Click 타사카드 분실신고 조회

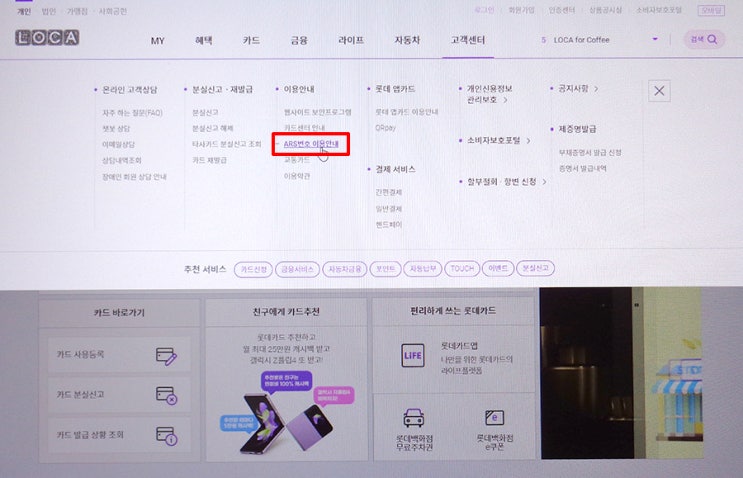[227, 144]
